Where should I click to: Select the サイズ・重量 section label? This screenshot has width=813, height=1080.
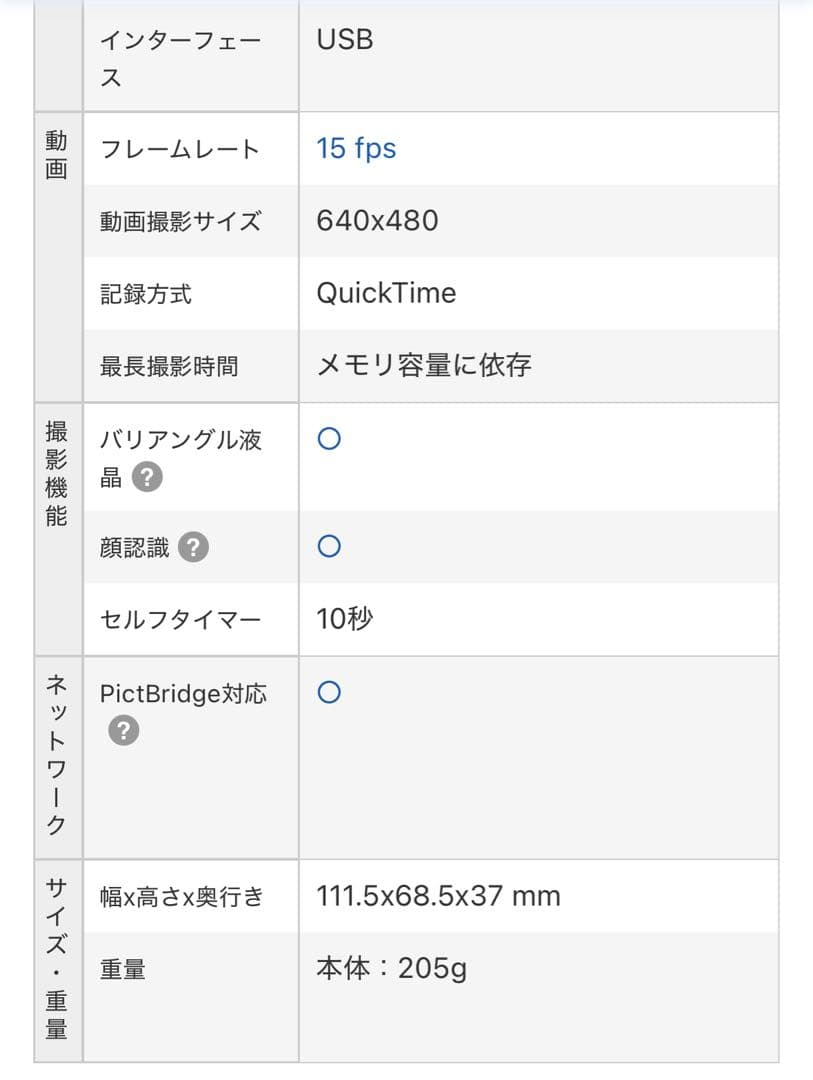click(57, 960)
